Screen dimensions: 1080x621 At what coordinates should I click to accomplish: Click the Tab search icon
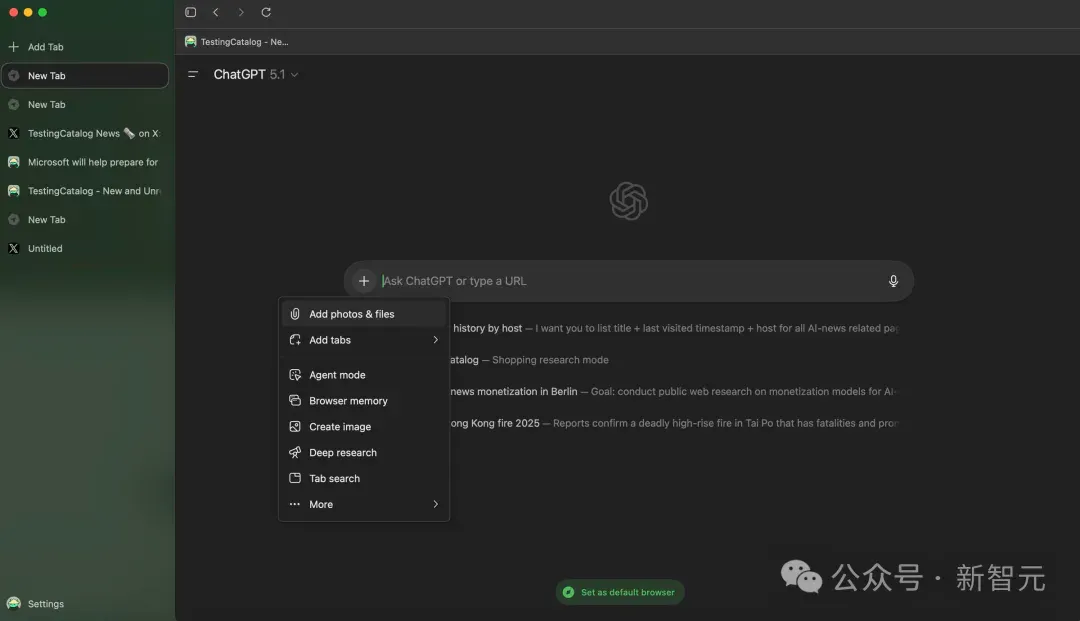(x=295, y=478)
